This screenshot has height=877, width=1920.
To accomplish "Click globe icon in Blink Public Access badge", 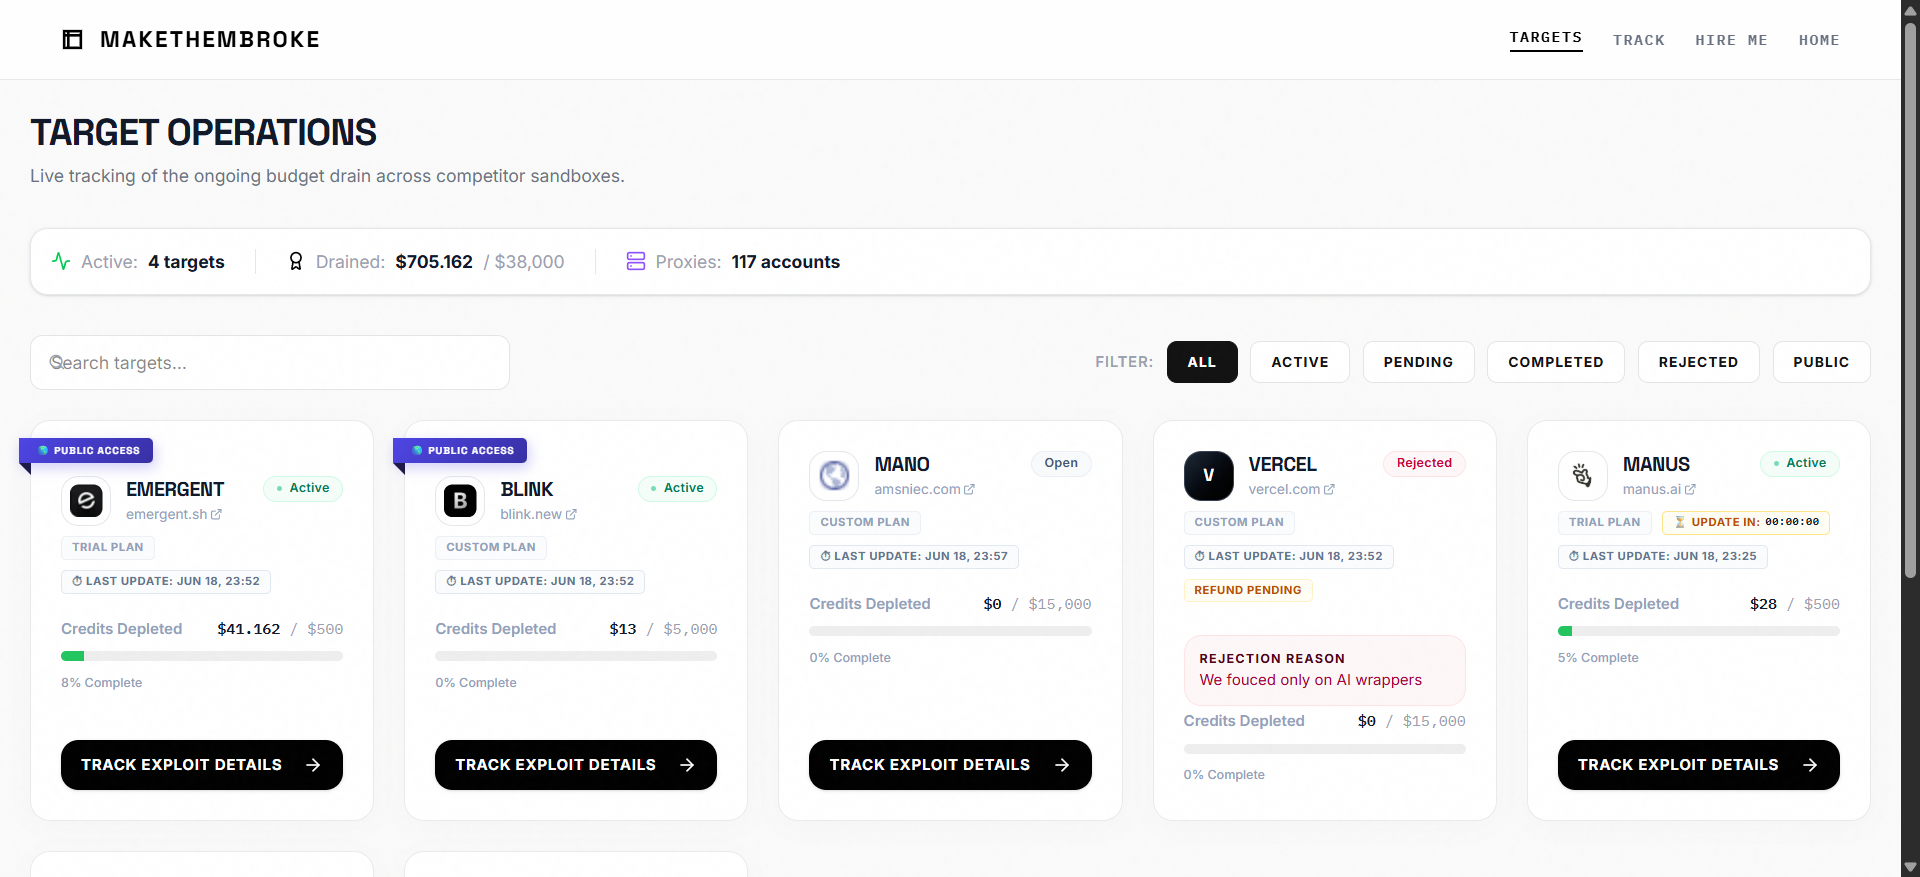I will 418,451.
